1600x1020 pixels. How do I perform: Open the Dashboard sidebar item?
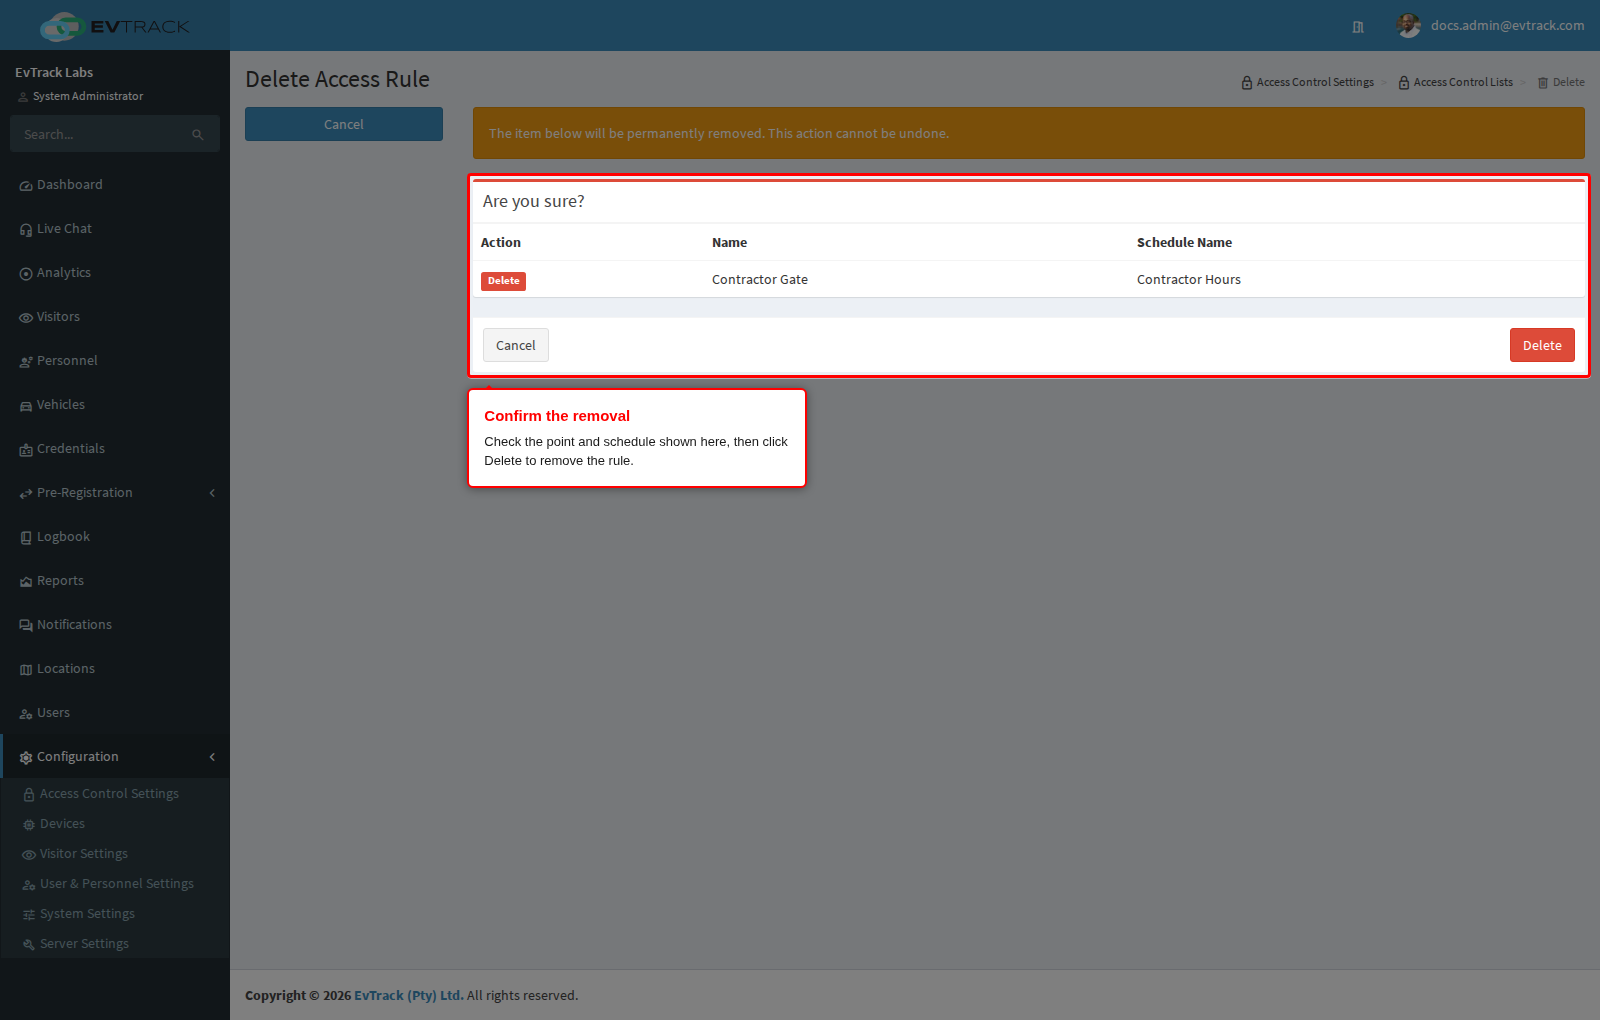tap(115, 185)
